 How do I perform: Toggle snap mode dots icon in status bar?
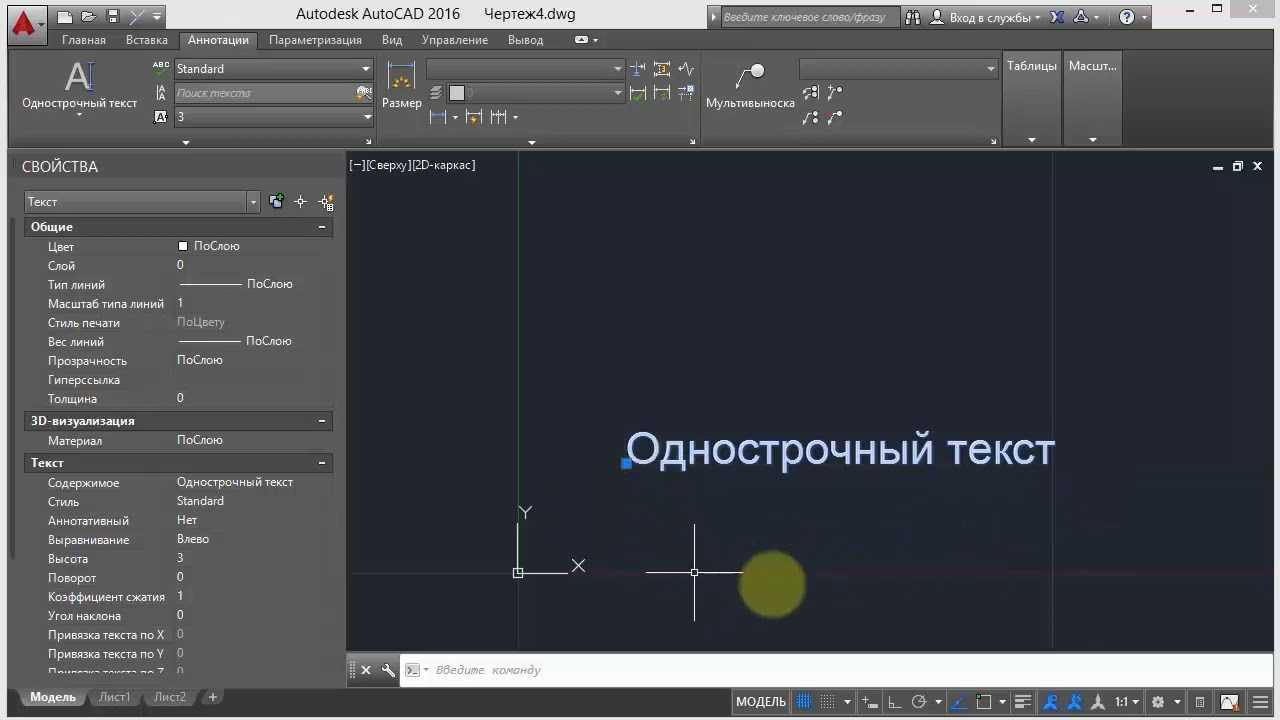click(x=827, y=702)
